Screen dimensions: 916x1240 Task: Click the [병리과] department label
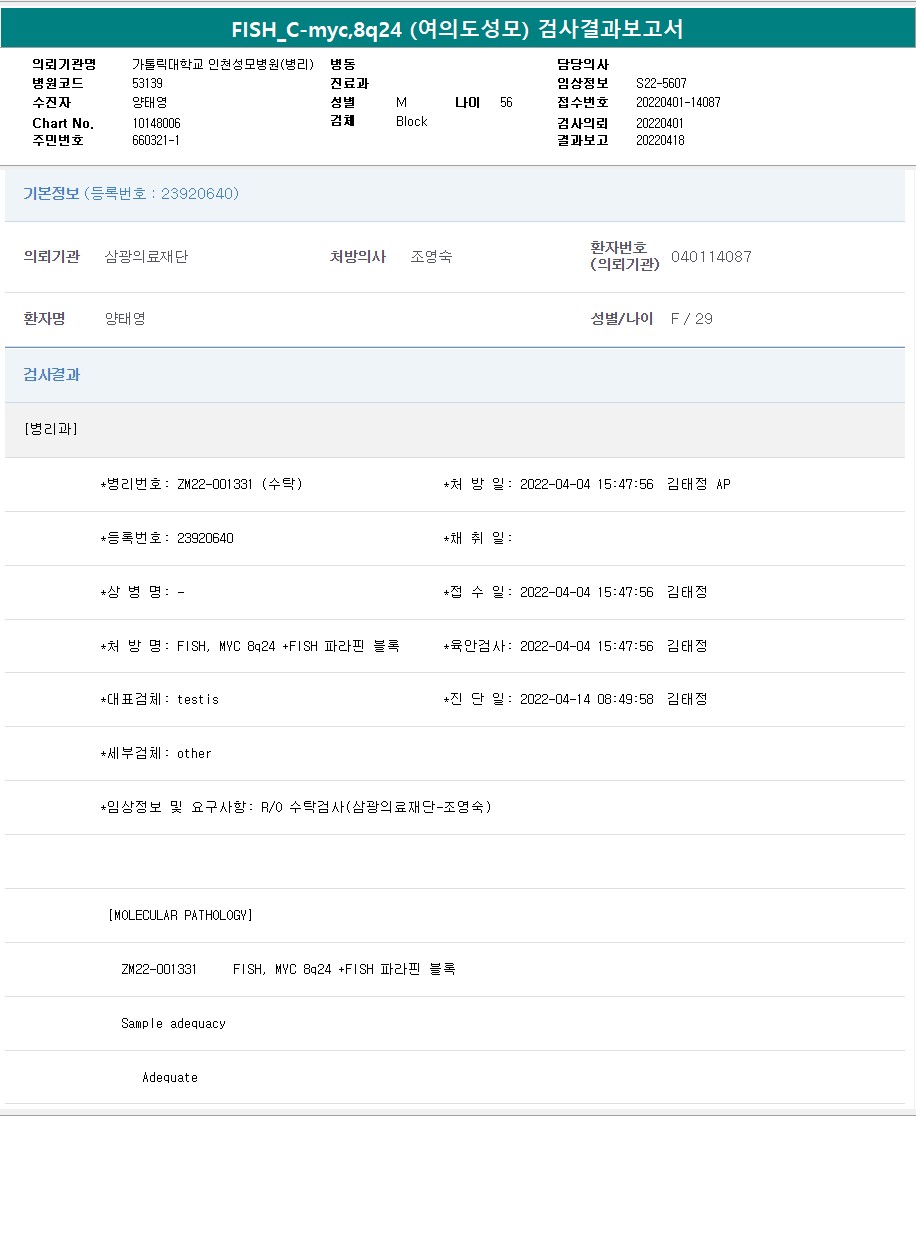point(50,429)
